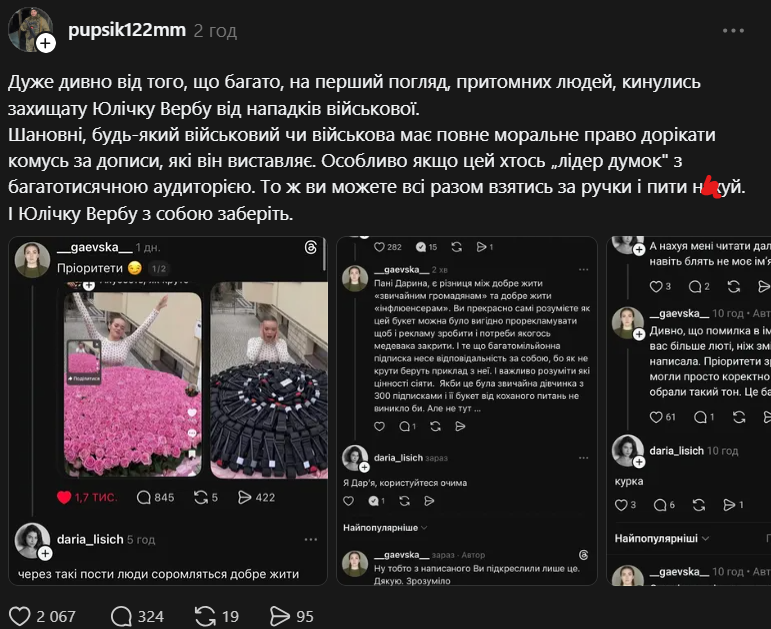Click the repost icon showing 19
This screenshot has height=629, width=771.
point(205,615)
